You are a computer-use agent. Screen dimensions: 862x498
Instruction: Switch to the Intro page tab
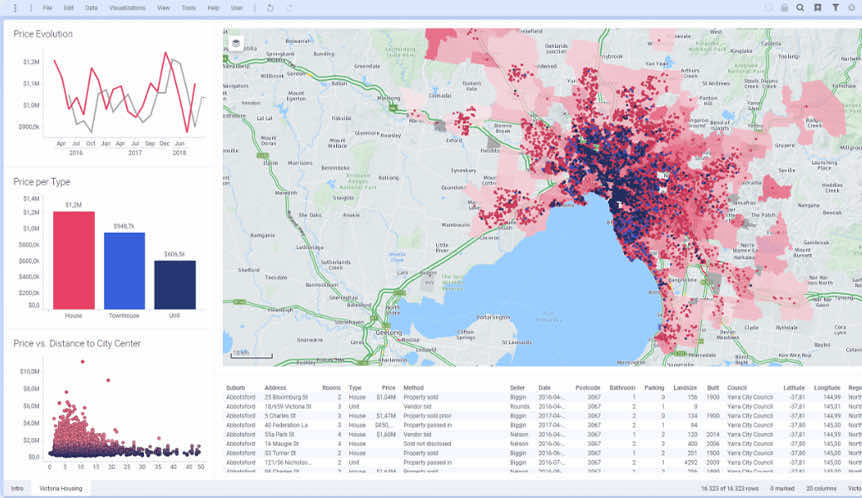18,488
